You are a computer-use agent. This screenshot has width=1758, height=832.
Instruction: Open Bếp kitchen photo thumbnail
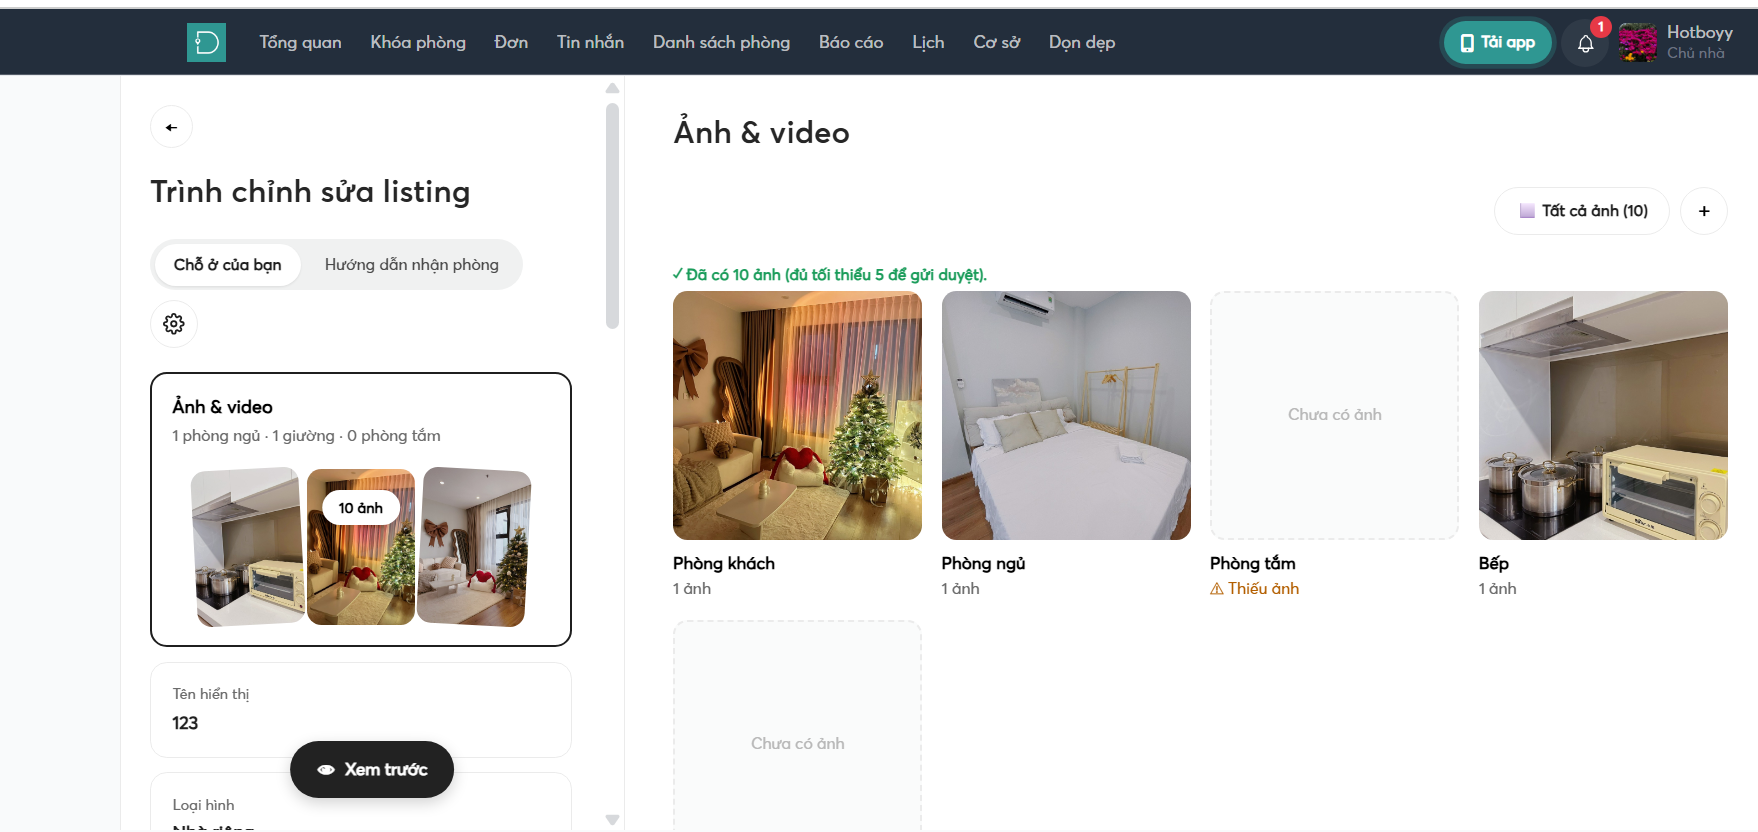coord(1603,416)
